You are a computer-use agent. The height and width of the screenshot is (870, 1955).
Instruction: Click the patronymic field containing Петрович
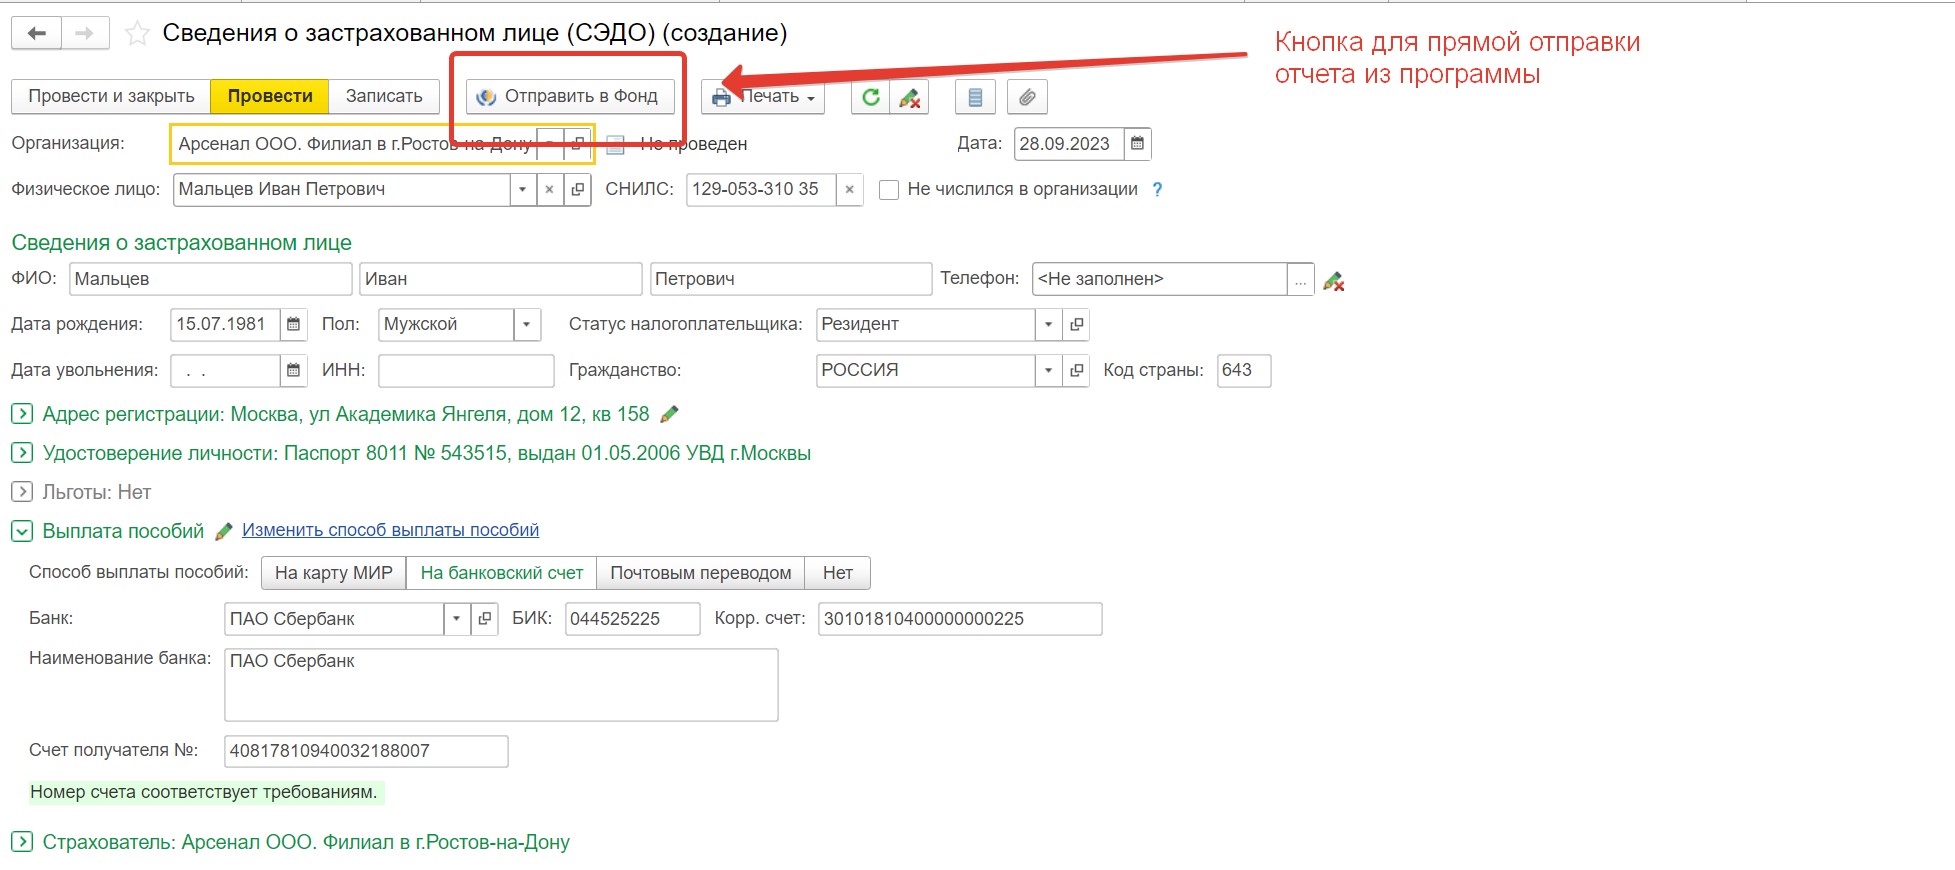[791, 279]
